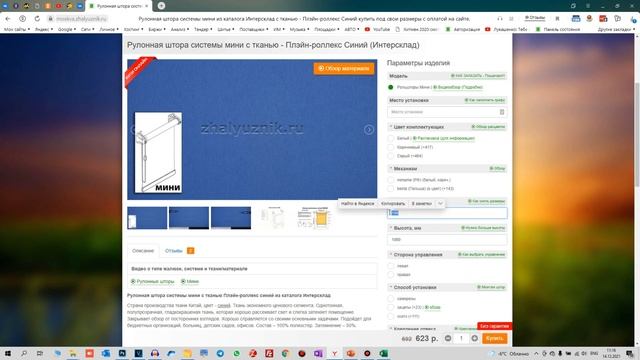The width and height of the screenshot is (640, 360).
Task: Click the orange Купить button
Action: click(494, 338)
